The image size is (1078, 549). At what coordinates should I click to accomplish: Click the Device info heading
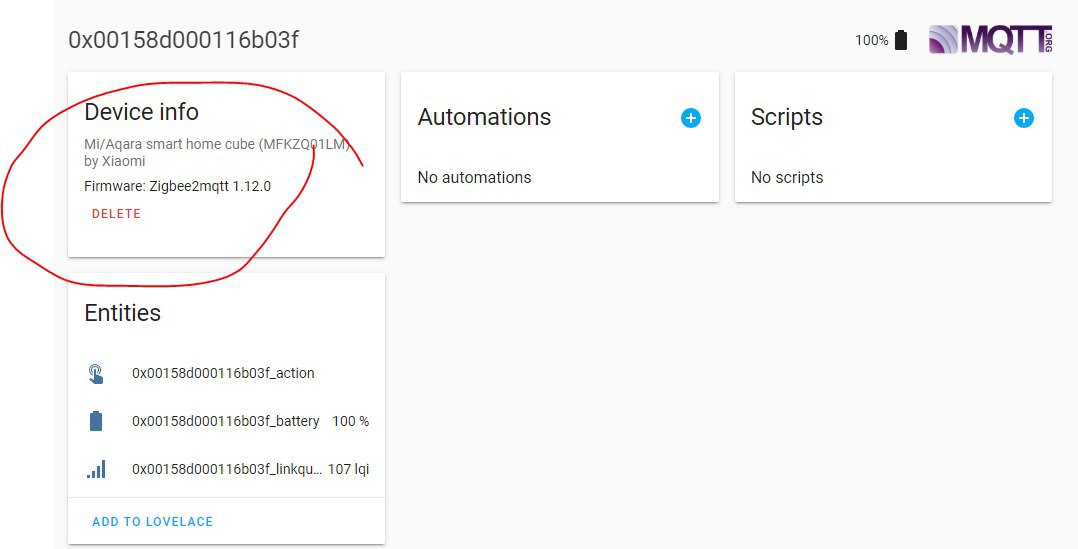(141, 112)
